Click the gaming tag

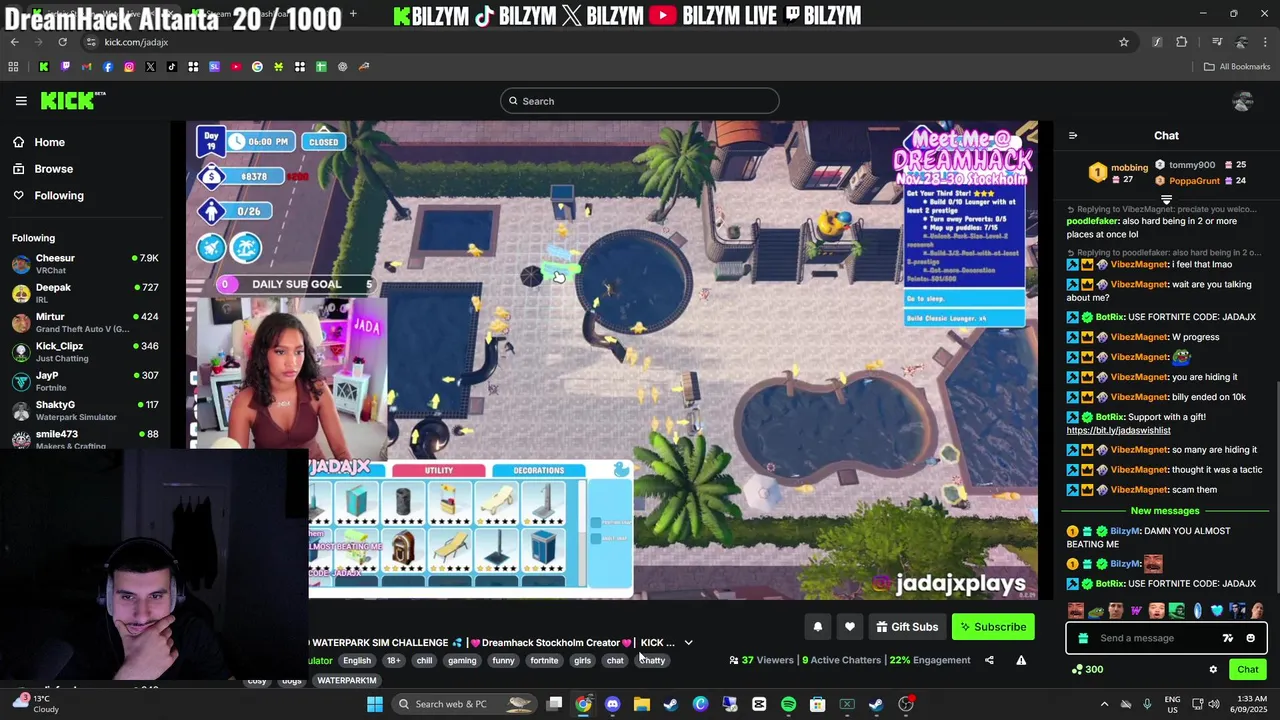pos(462,661)
